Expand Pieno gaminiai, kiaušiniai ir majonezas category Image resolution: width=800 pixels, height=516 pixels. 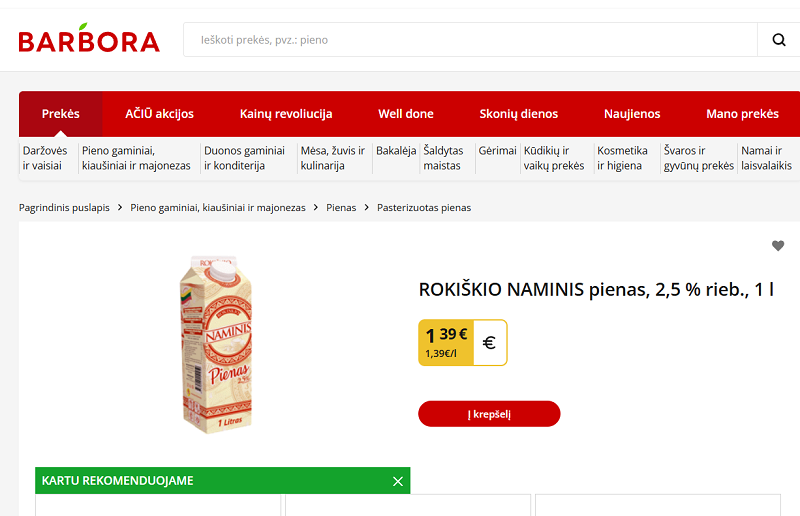tap(136, 158)
